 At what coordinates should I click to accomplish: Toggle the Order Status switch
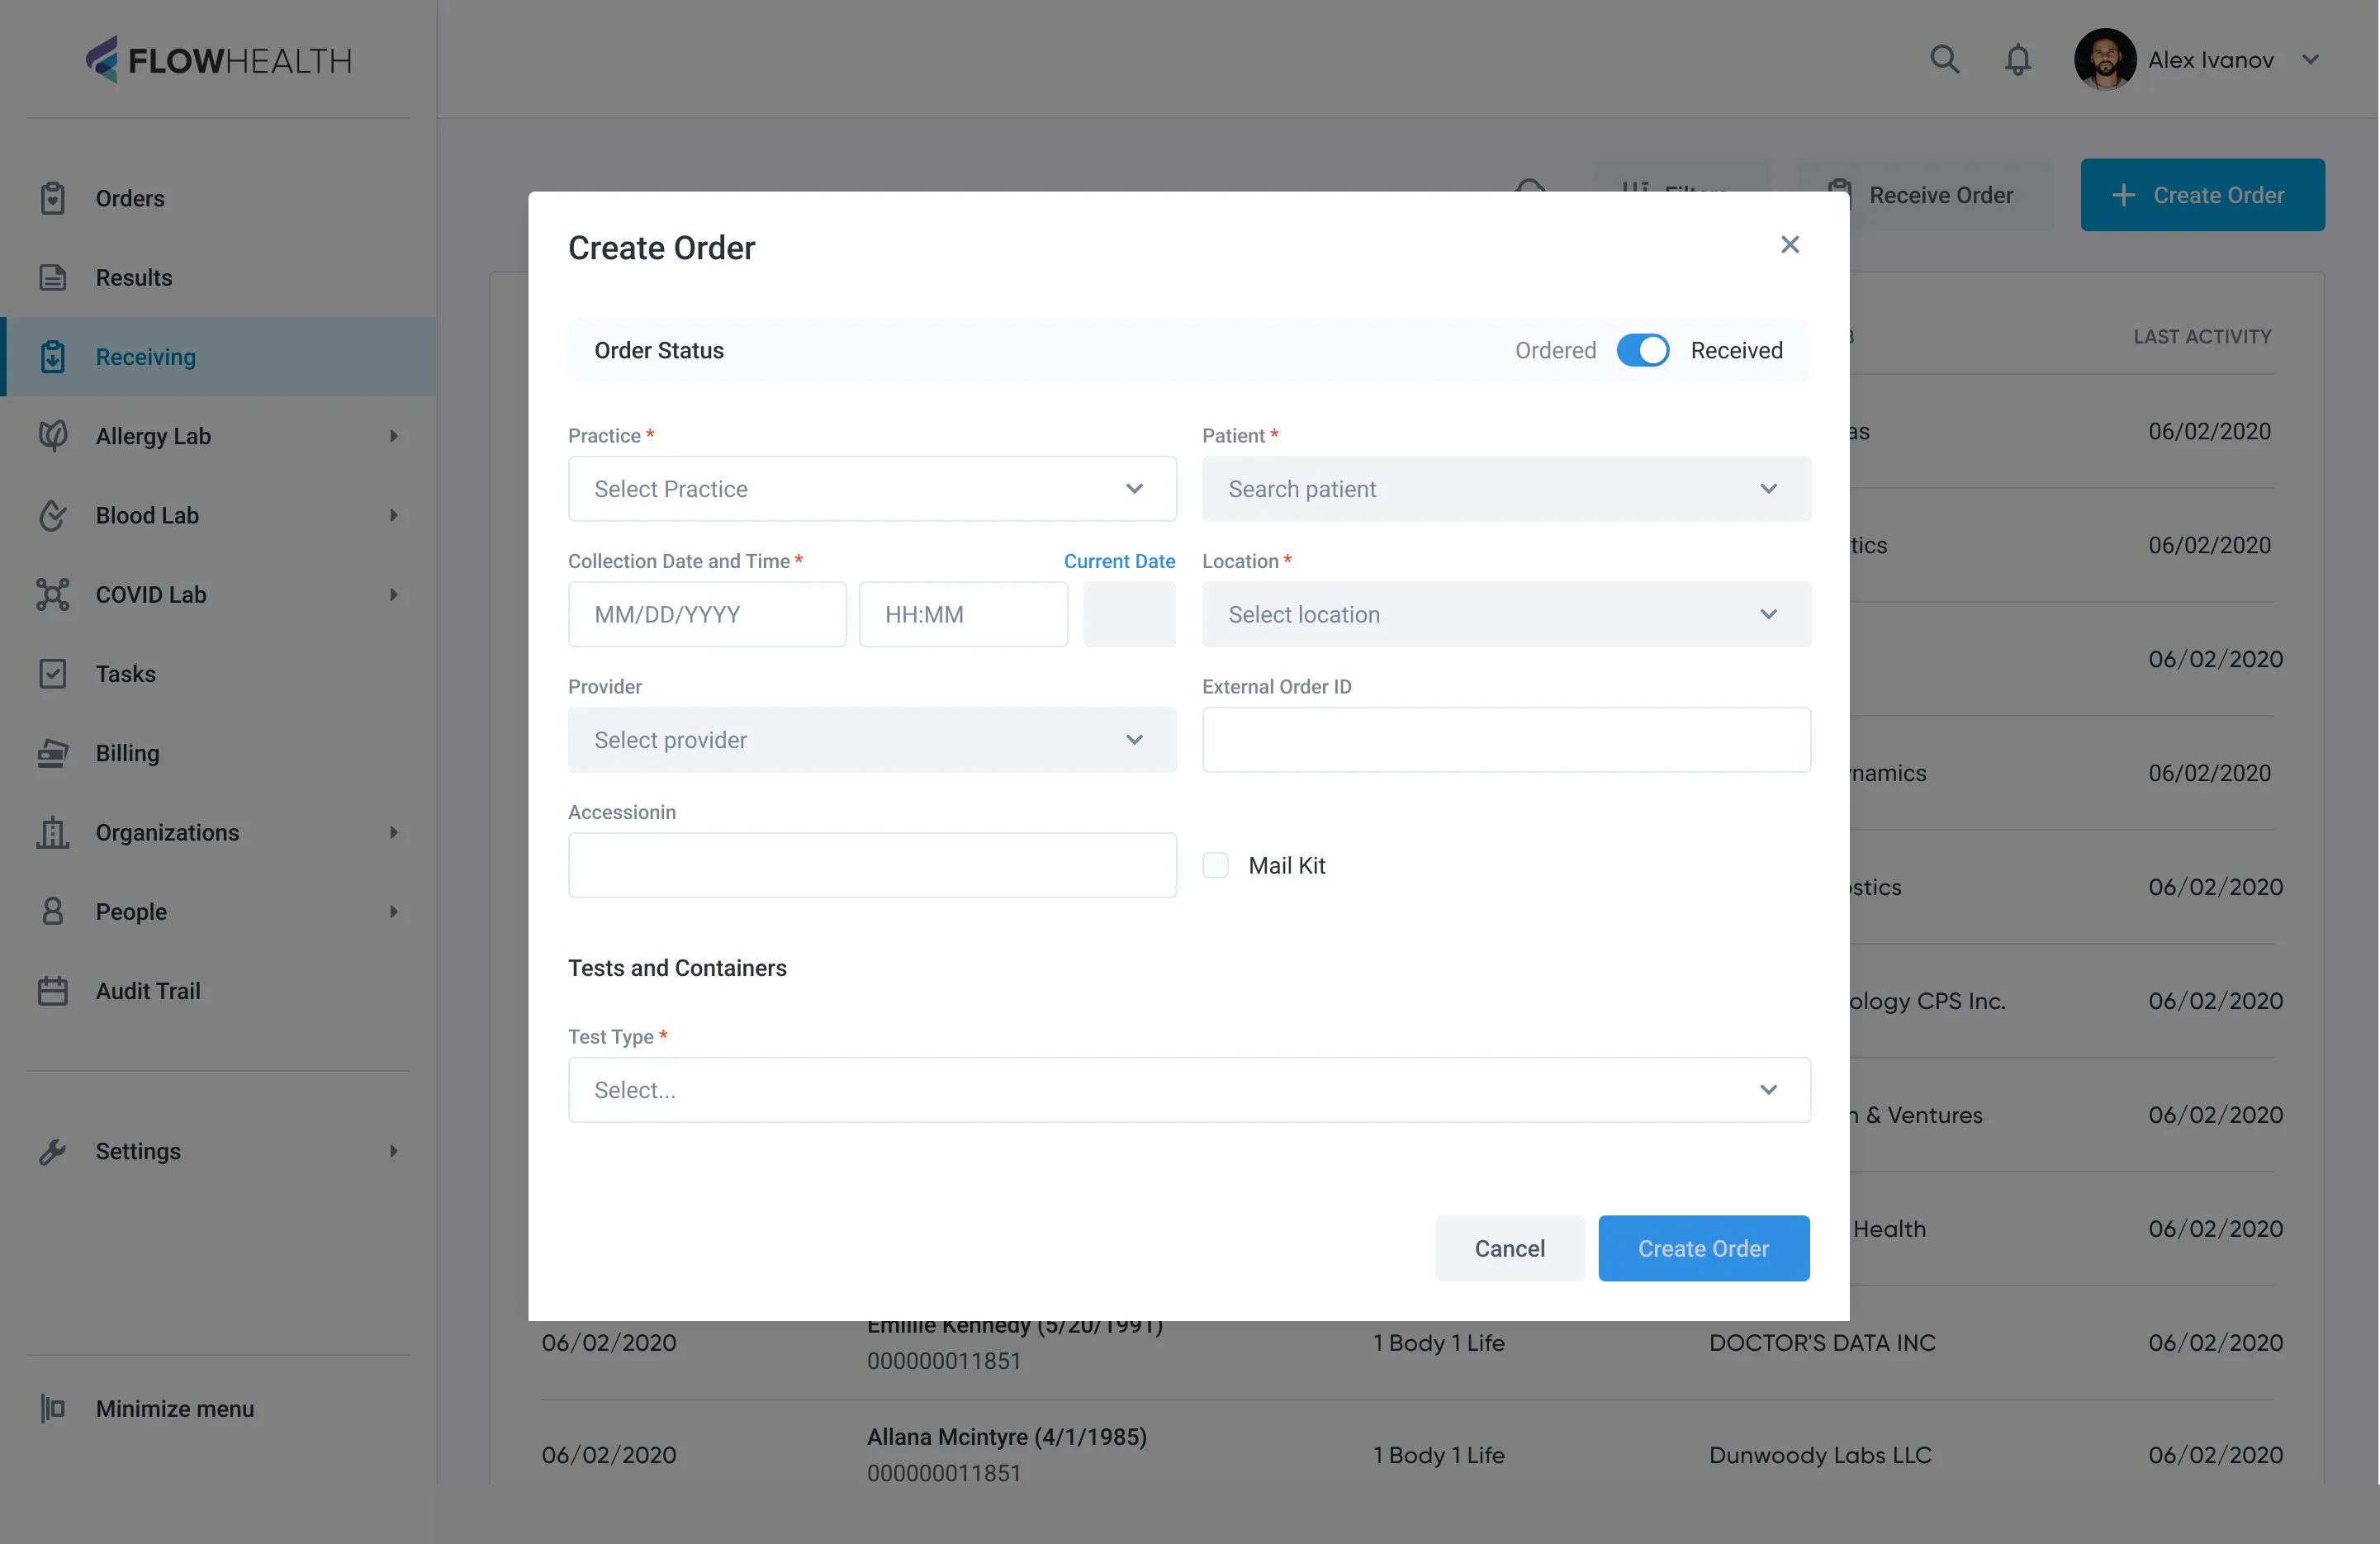click(1643, 350)
